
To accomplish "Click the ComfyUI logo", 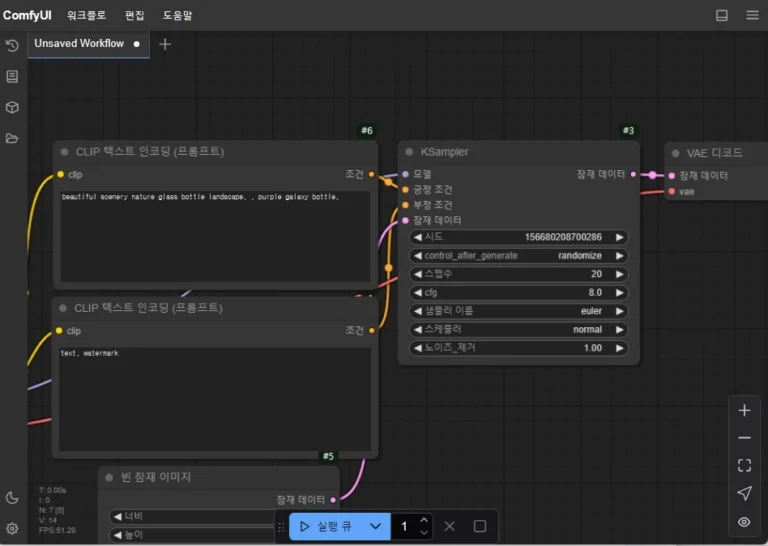I will pyautogui.click(x=27, y=15).
